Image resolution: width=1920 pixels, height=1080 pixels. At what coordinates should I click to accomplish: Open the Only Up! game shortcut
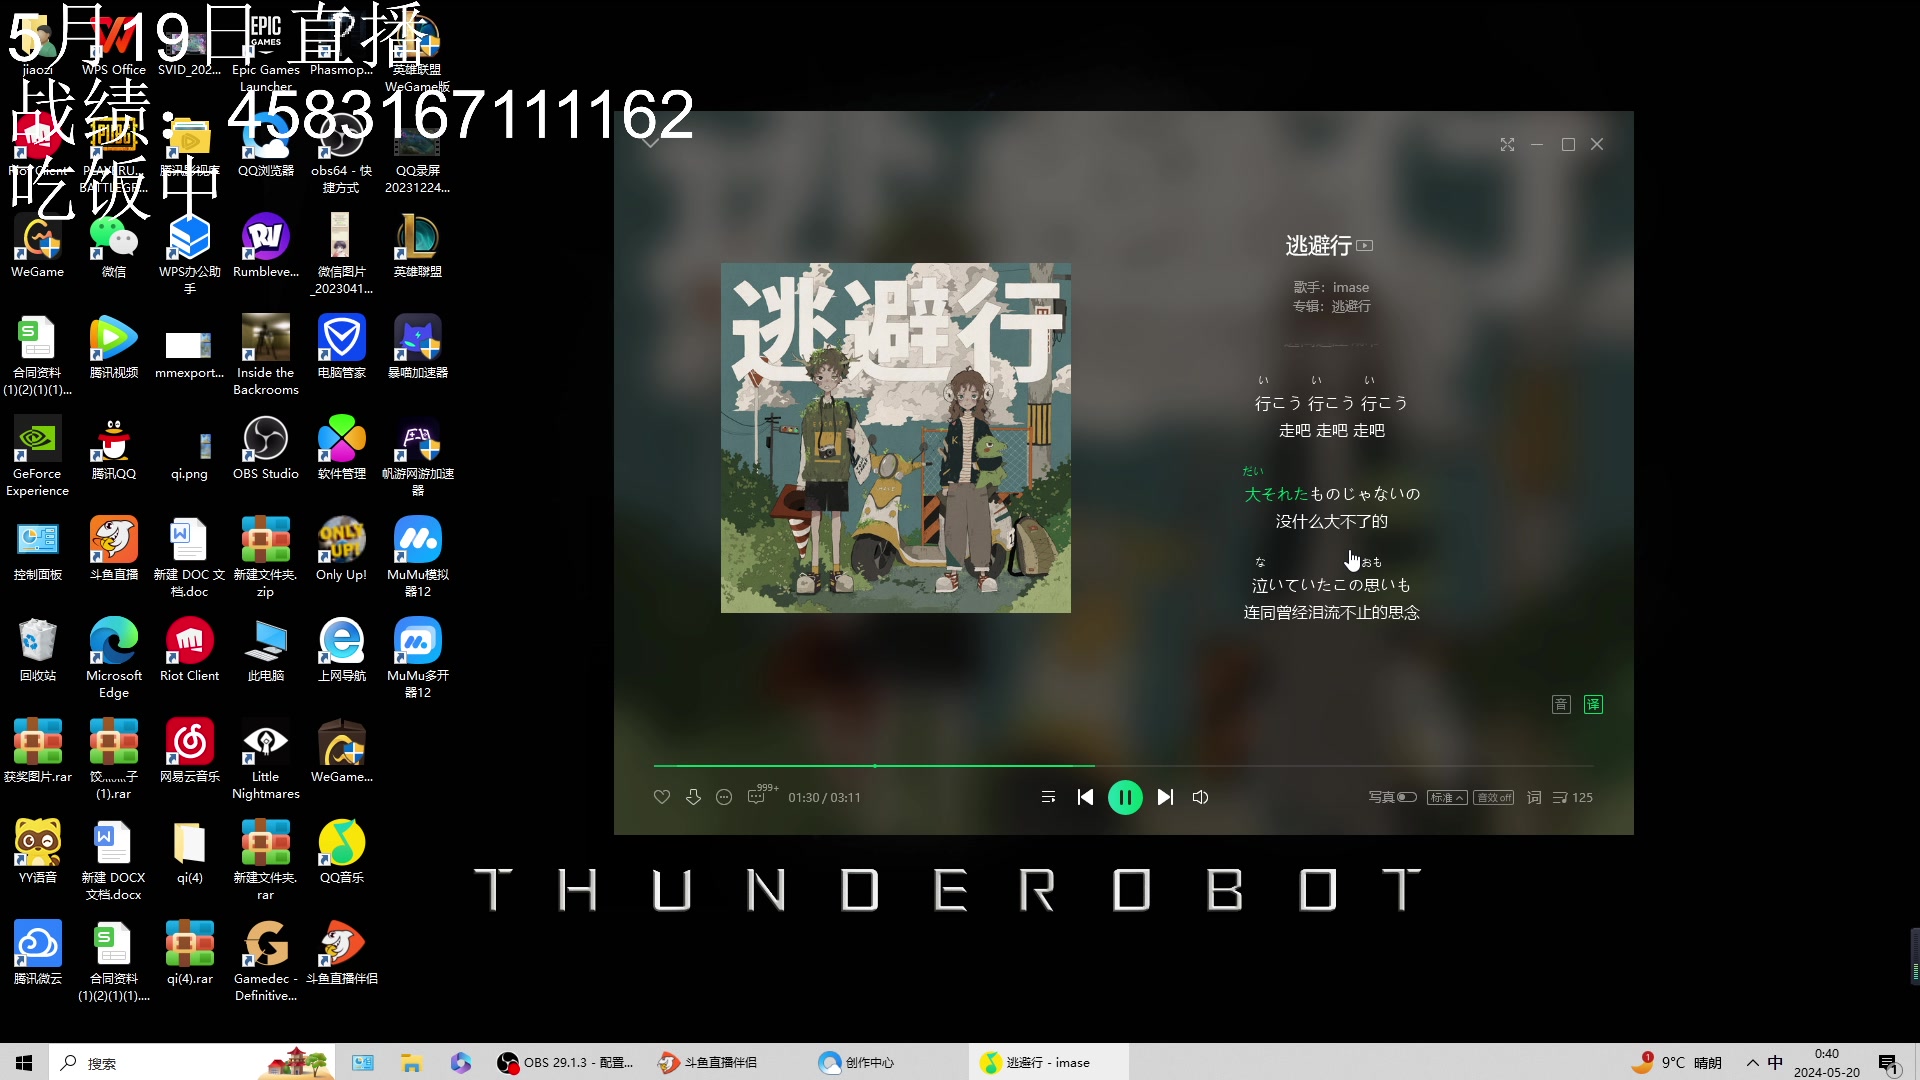point(342,549)
